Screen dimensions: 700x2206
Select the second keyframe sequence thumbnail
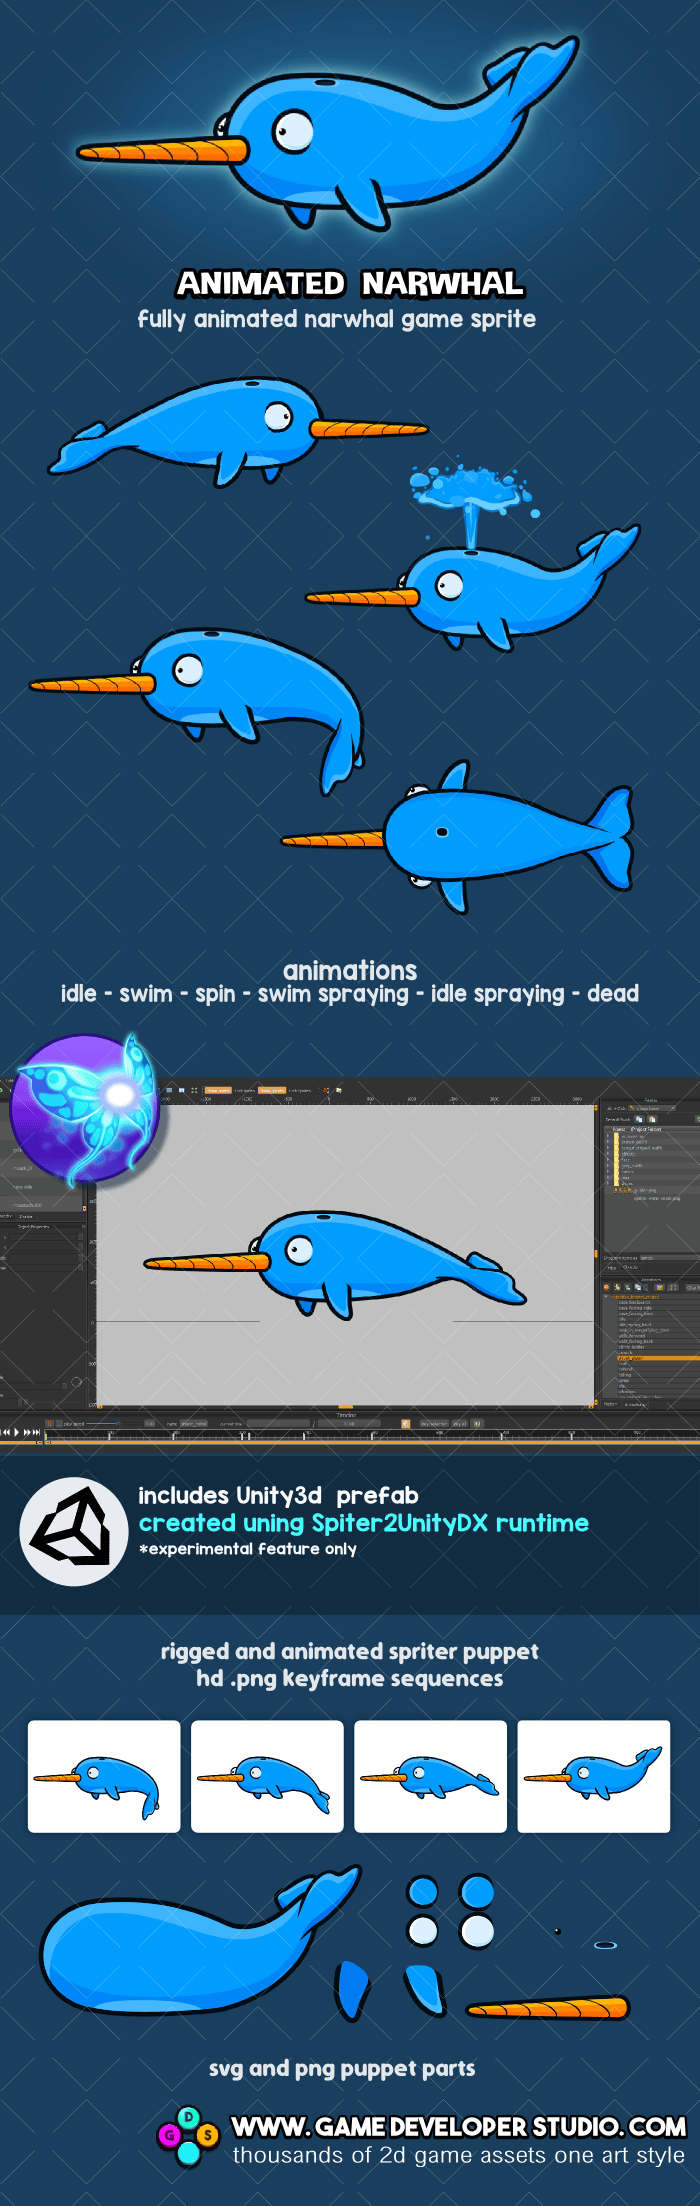point(267,1776)
